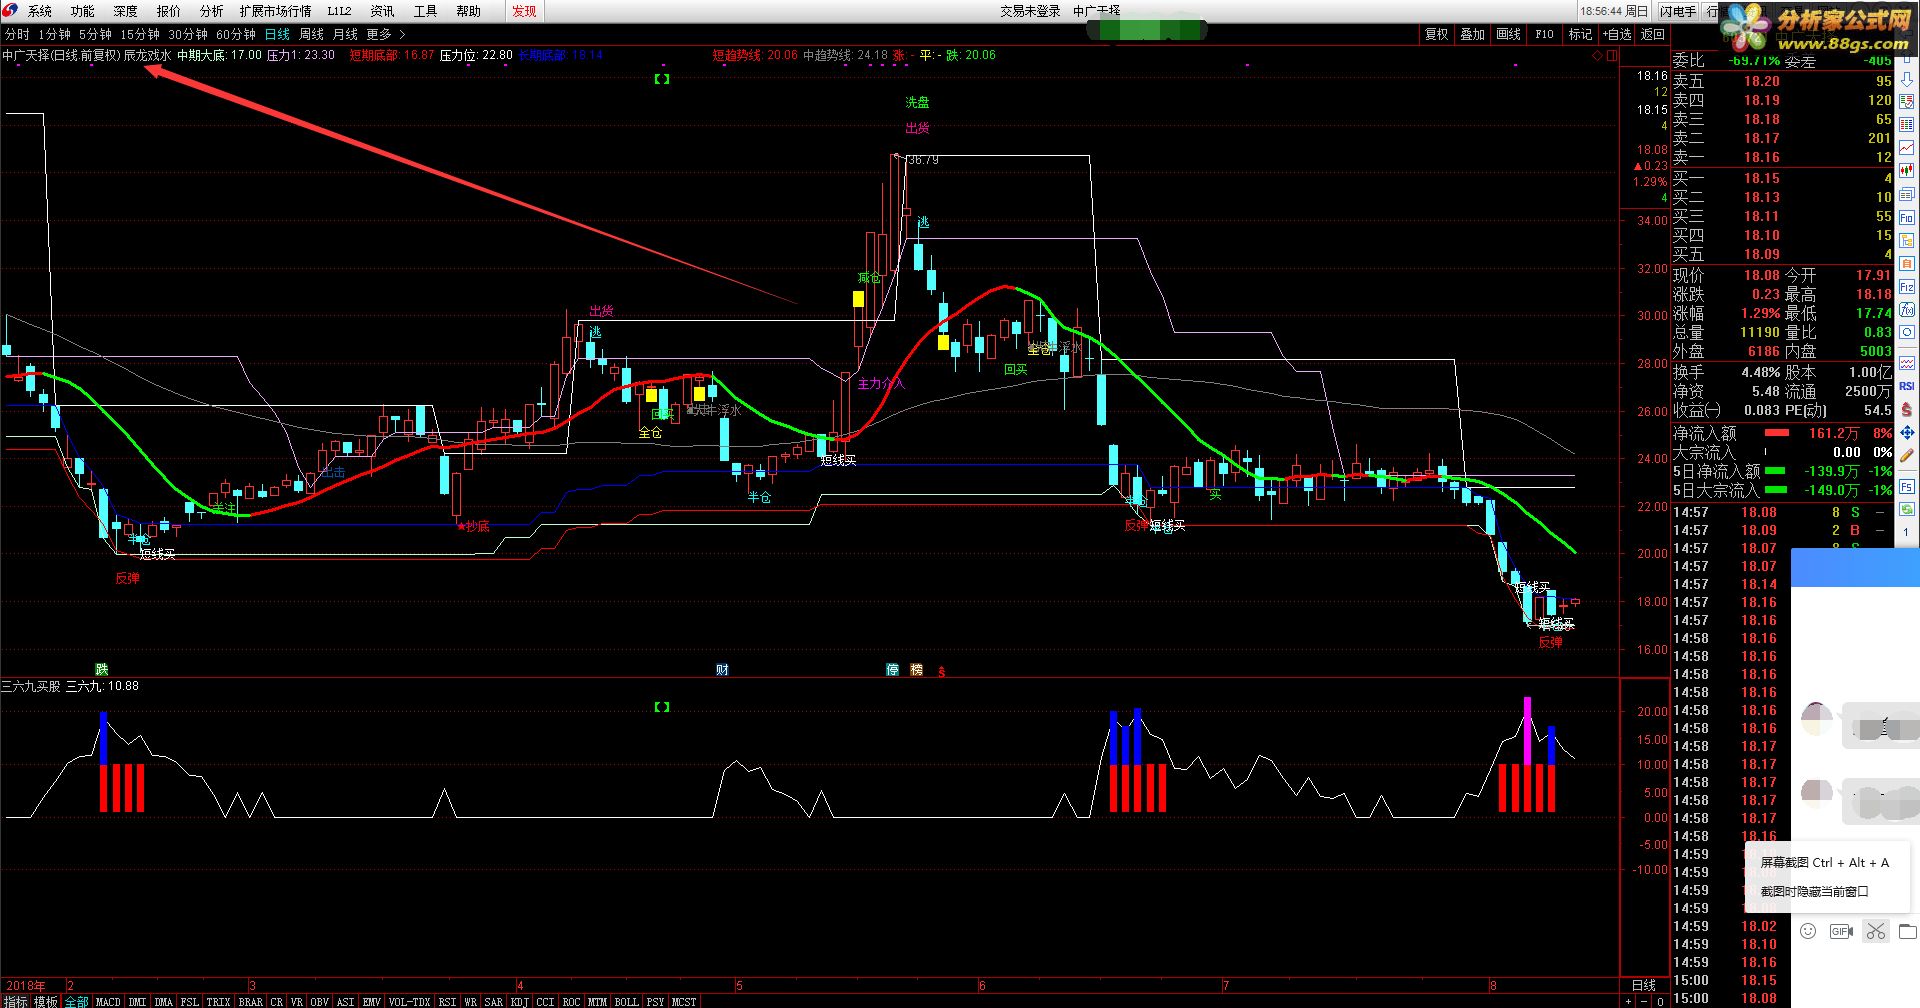Open the emoji smiley icon

click(1808, 932)
